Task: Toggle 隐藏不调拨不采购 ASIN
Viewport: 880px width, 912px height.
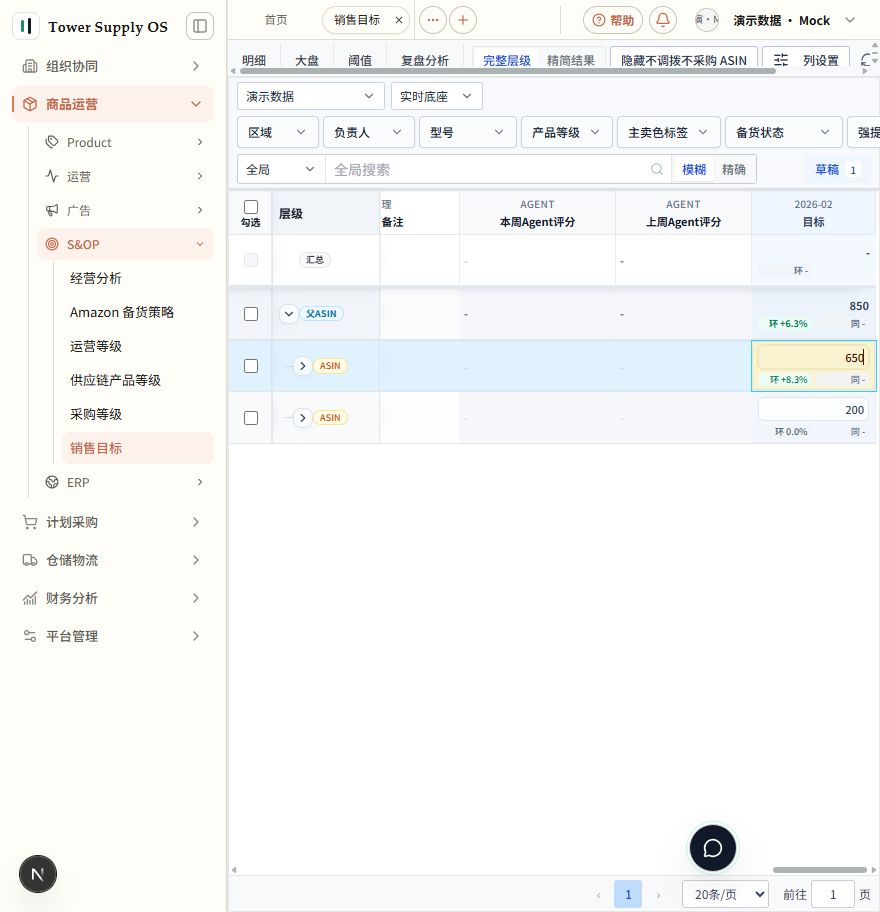Action: click(x=683, y=59)
